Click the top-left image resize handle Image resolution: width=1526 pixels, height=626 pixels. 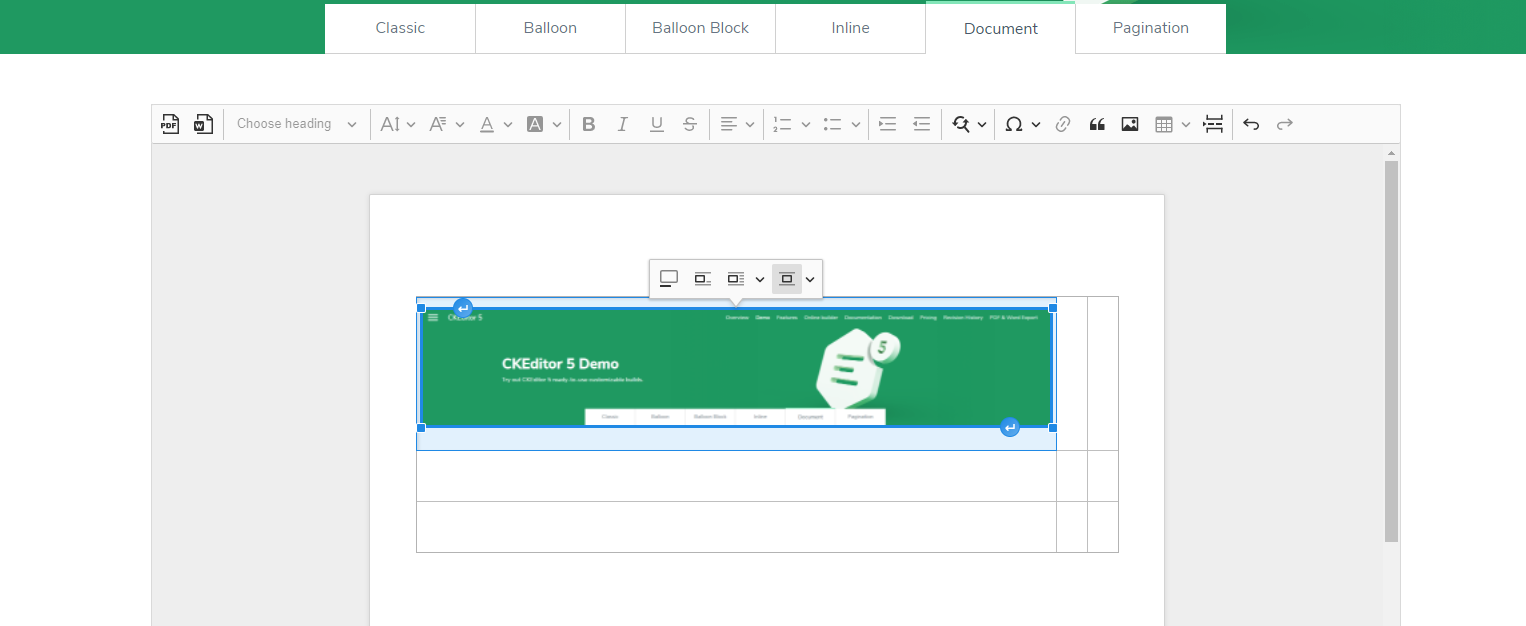(x=421, y=308)
